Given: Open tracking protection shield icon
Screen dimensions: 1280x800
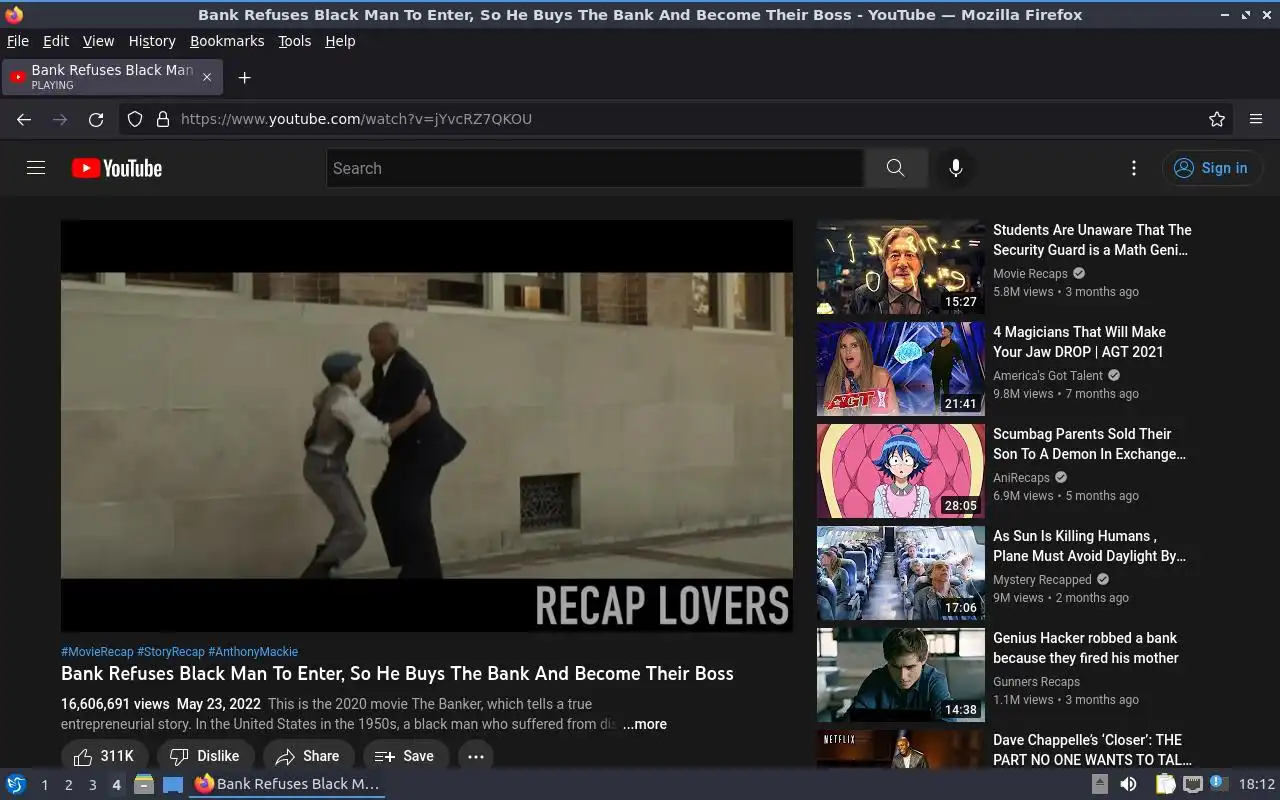Looking at the screenshot, I should [135, 119].
